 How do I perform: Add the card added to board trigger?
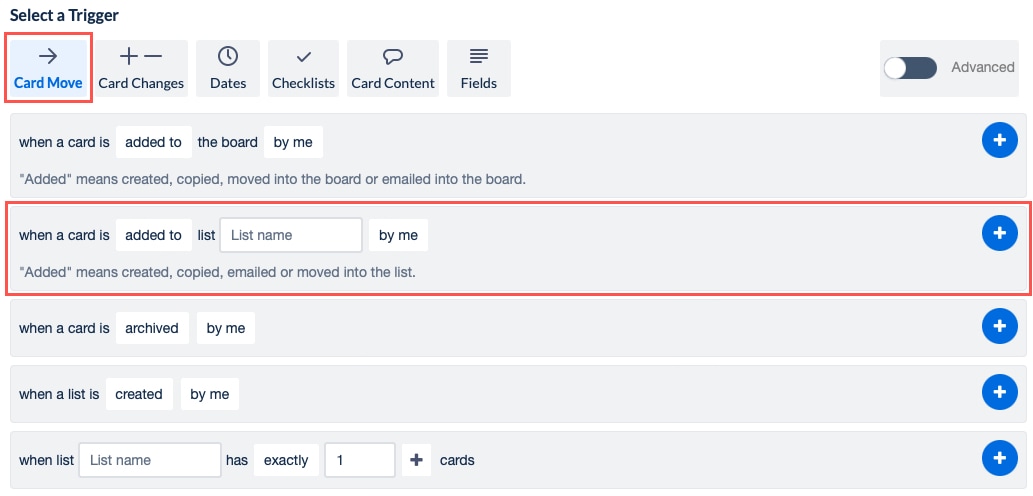(999, 141)
